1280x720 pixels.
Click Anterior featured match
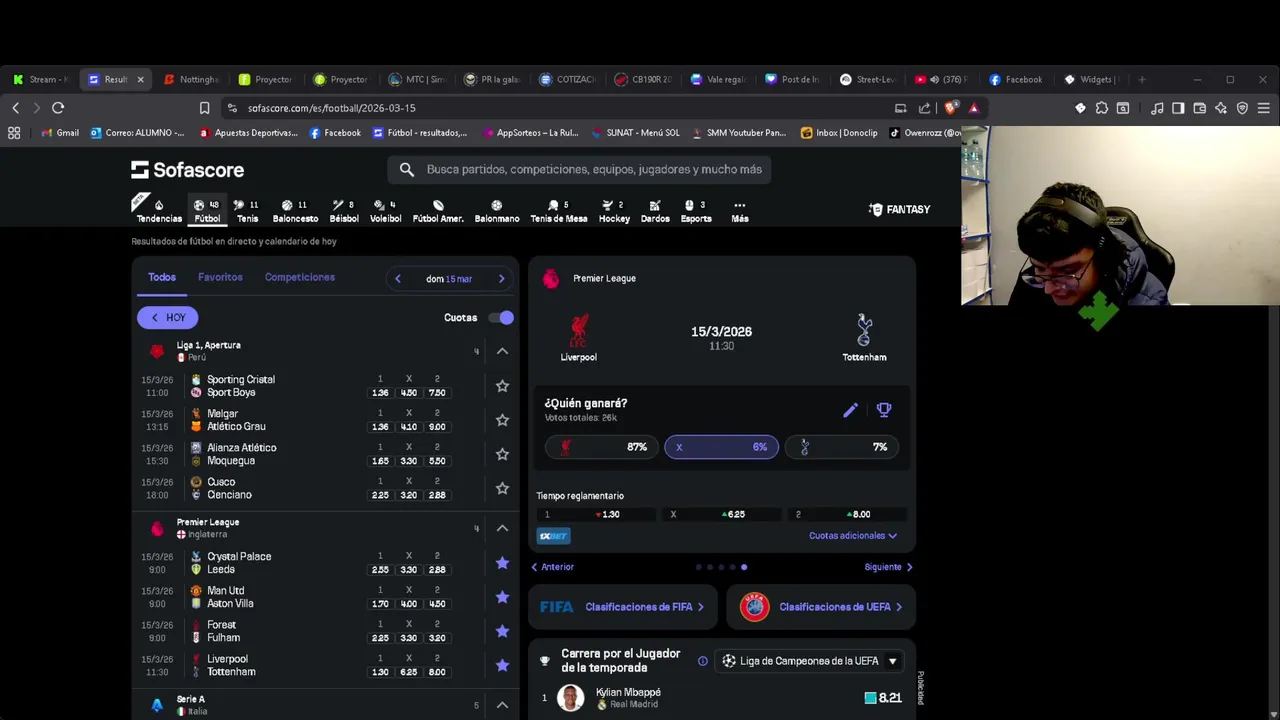(552, 567)
